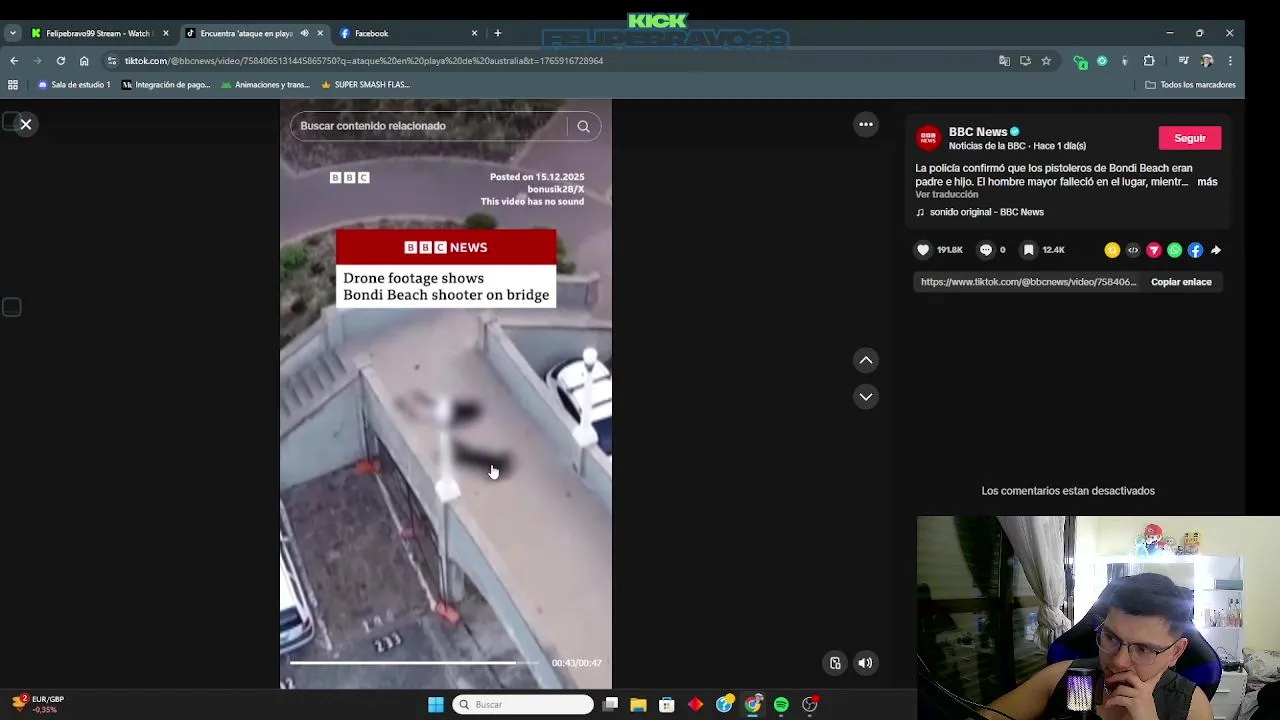
Task: Share the video to WhatsApp
Action: coord(1175,250)
